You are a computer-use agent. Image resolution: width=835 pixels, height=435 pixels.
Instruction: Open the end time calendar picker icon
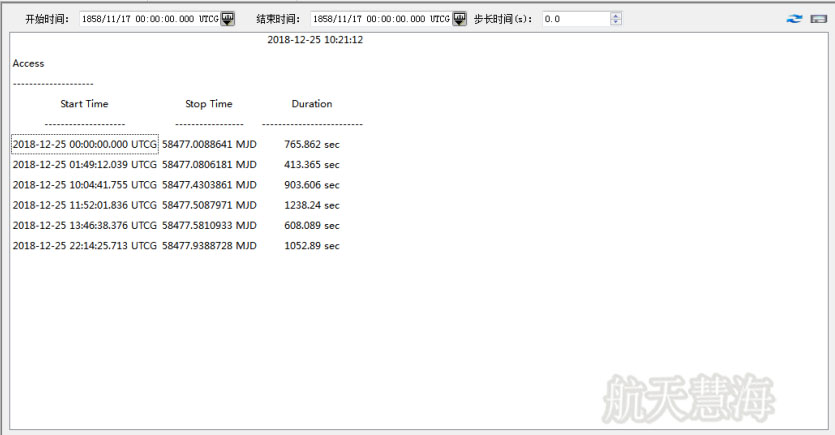[459, 19]
